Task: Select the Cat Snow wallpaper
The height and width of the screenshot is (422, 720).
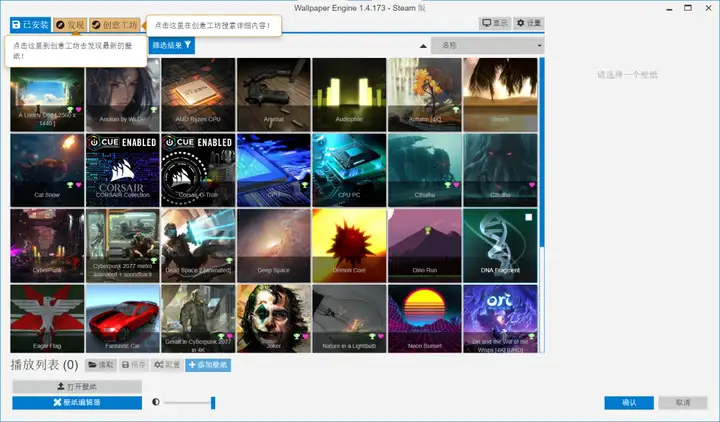Action: coord(47,170)
